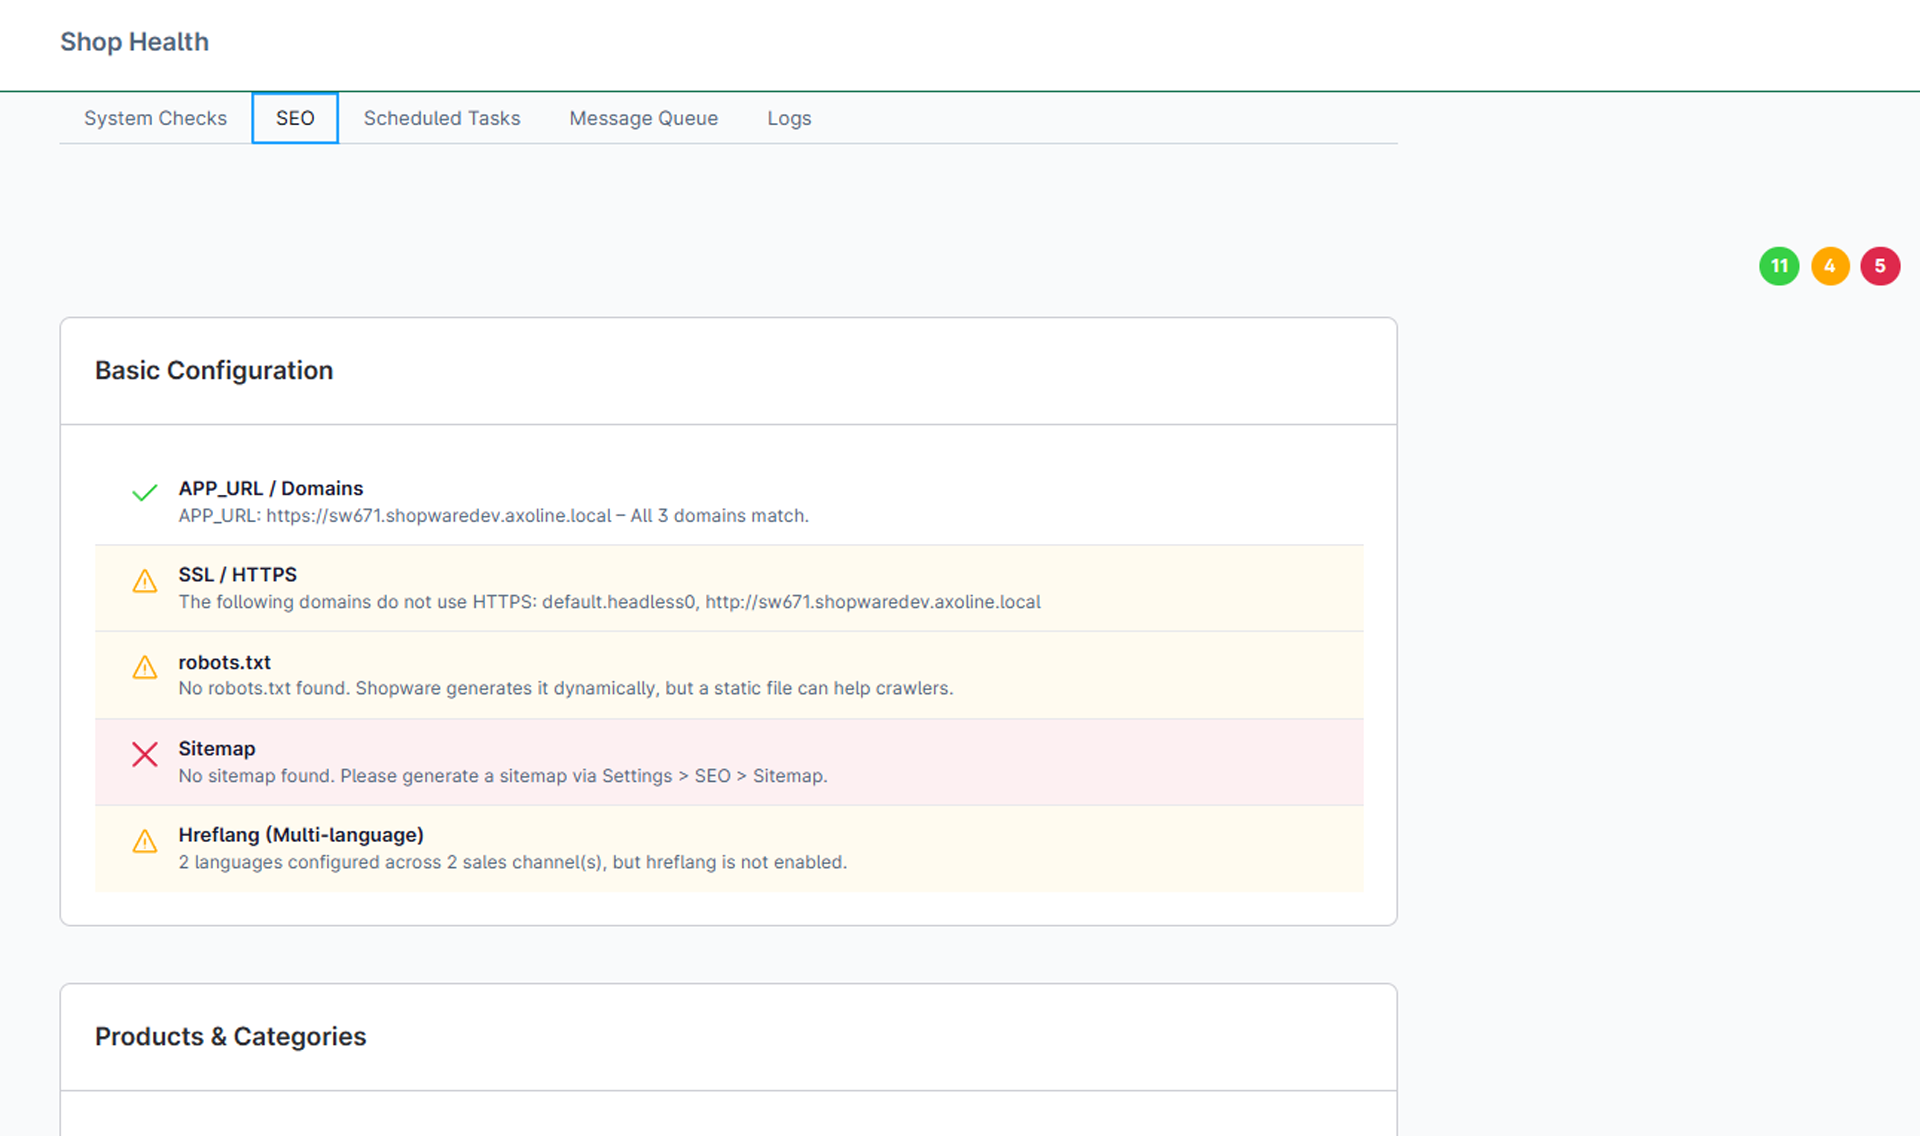This screenshot has width=1920, height=1136.
Task: Click the 'All 3 domains match' description
Action: [x=493, y=516]
